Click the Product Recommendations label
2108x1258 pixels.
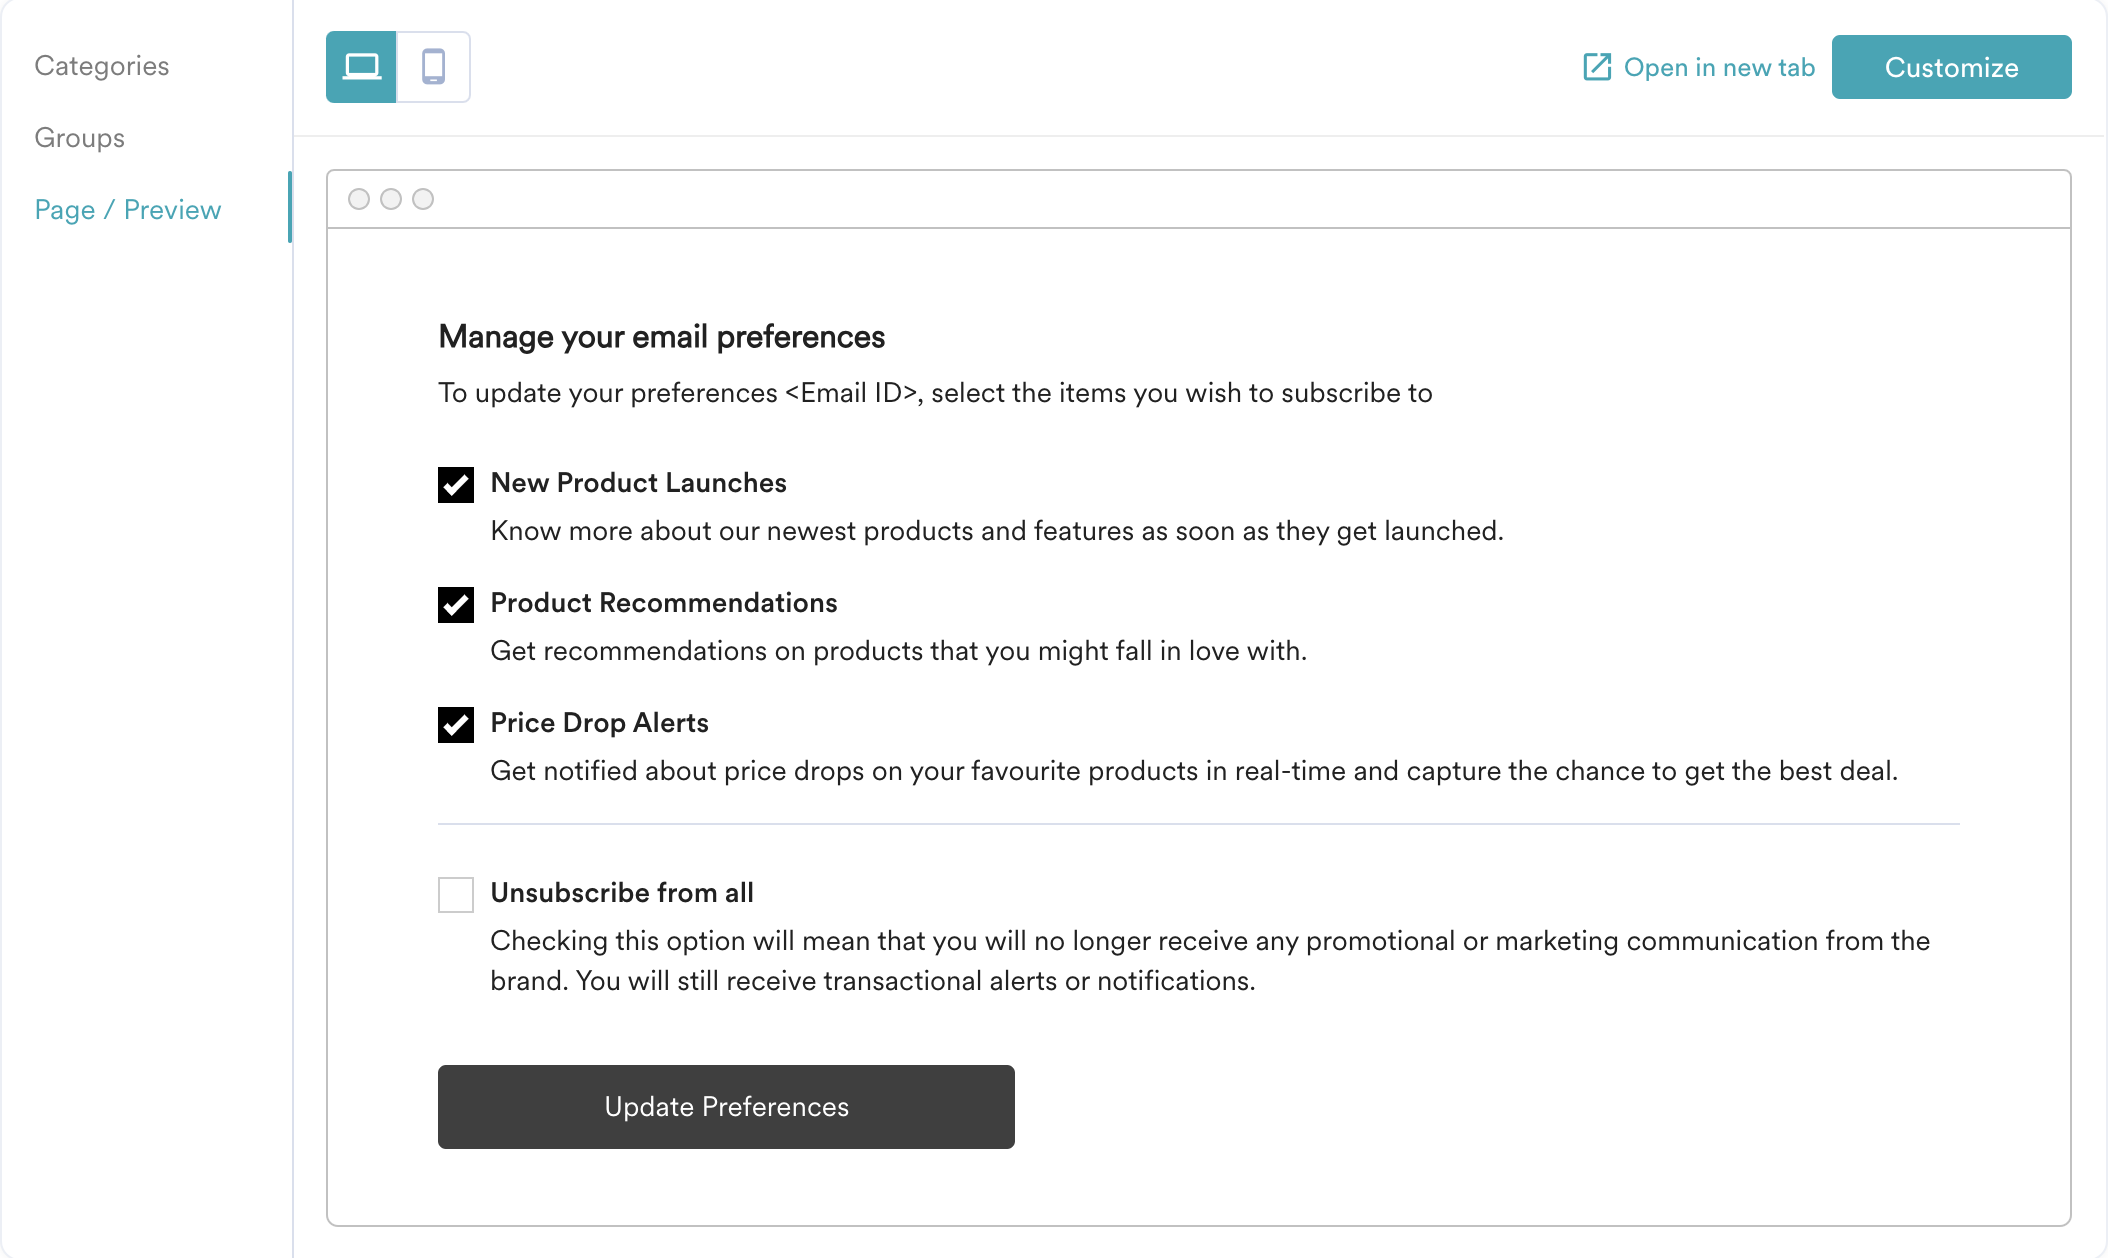(x=664, y=603)
